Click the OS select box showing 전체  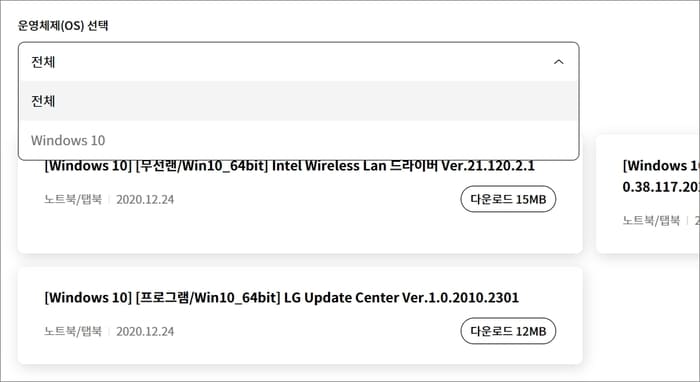click(299, 62)
